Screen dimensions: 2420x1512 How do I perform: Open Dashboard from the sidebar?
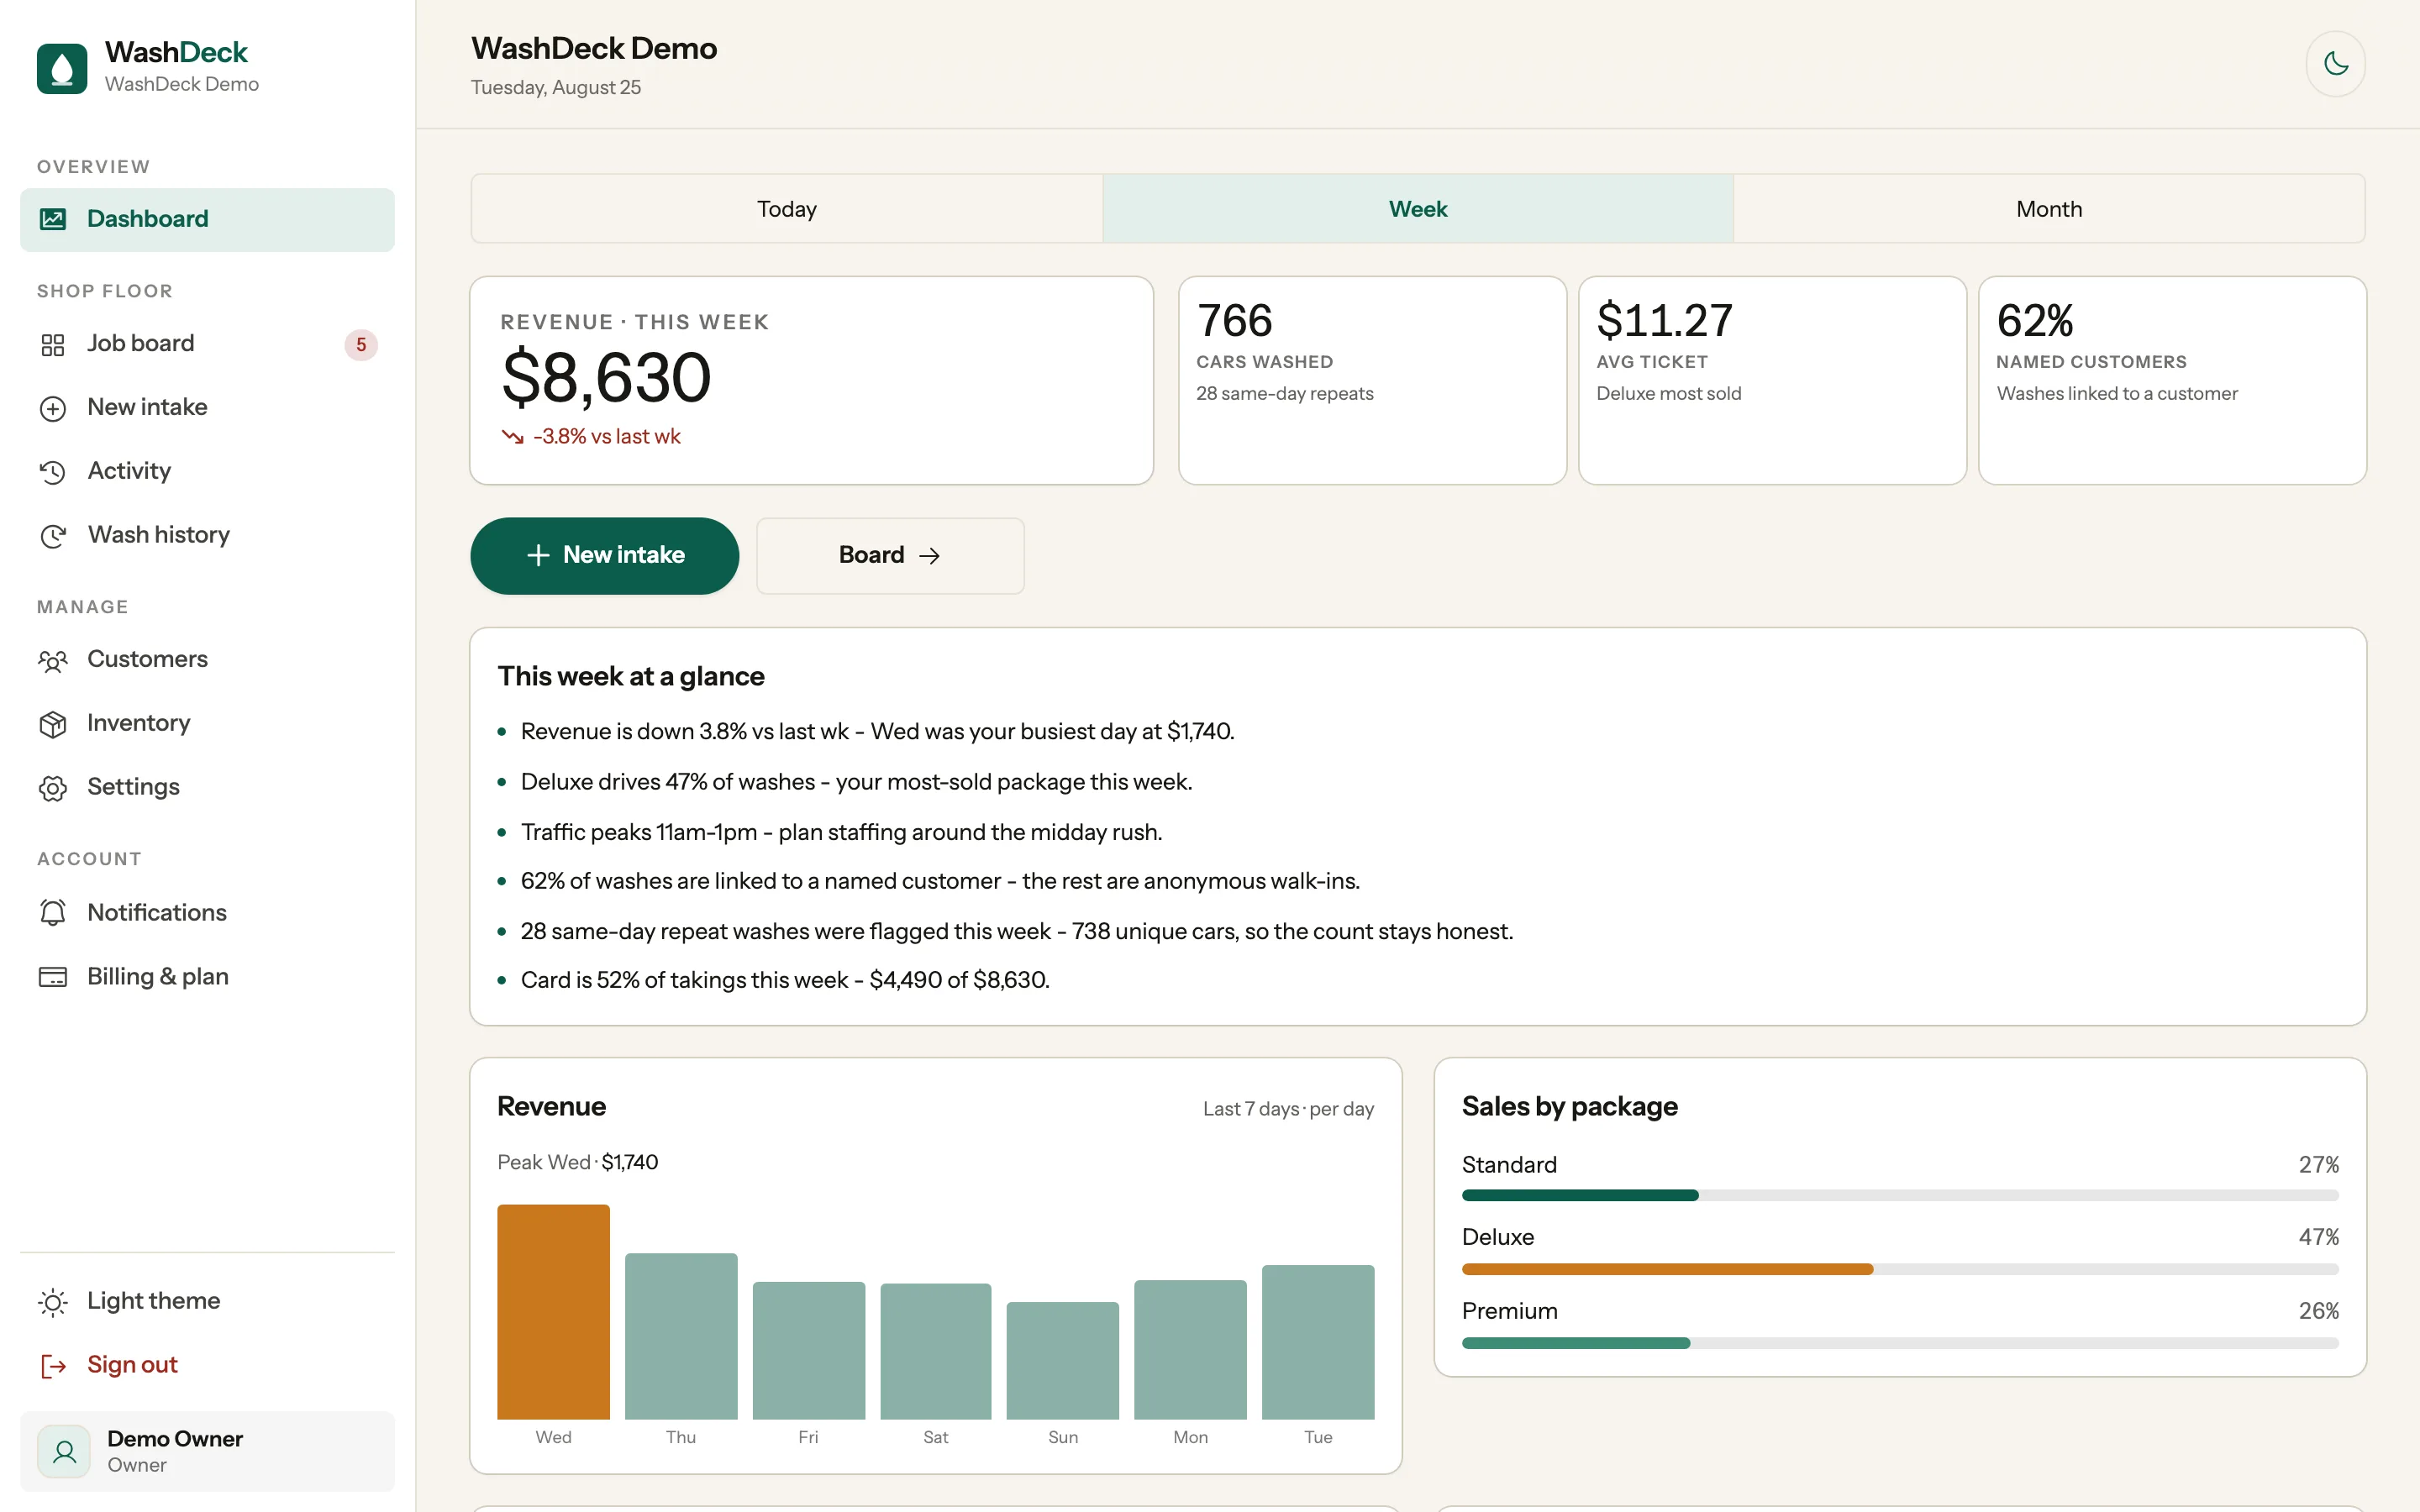[x=207, y=219]
